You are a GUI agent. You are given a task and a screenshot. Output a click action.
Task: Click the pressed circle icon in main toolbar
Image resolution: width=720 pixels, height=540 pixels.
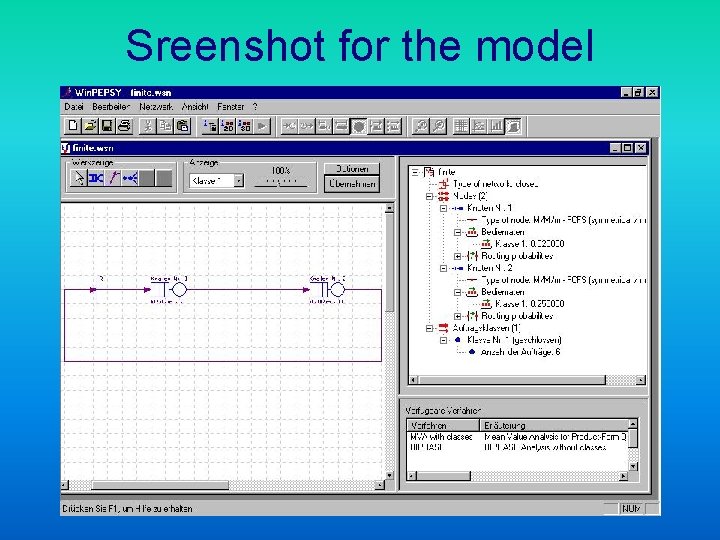click(359, 126)
